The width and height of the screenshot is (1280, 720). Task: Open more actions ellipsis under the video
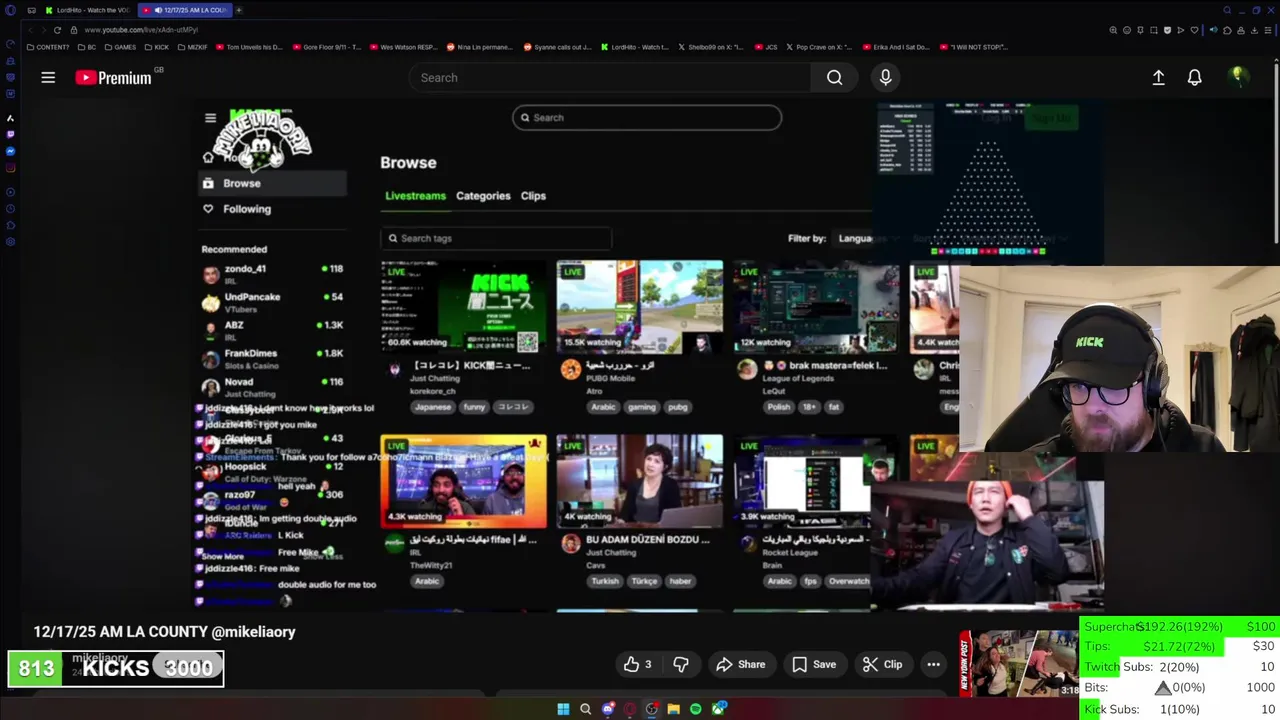(933, 664)
